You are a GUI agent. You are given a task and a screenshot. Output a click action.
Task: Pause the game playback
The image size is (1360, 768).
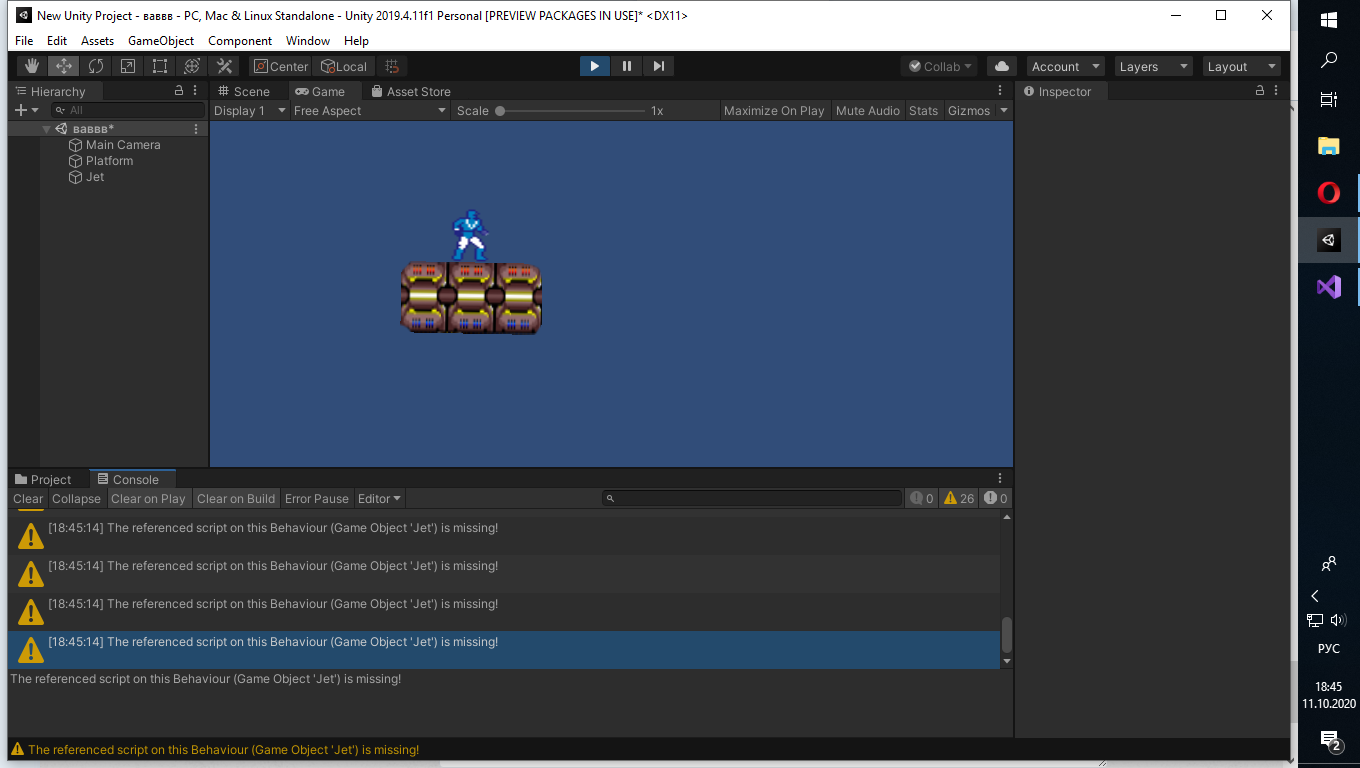(x=626, y=66)
